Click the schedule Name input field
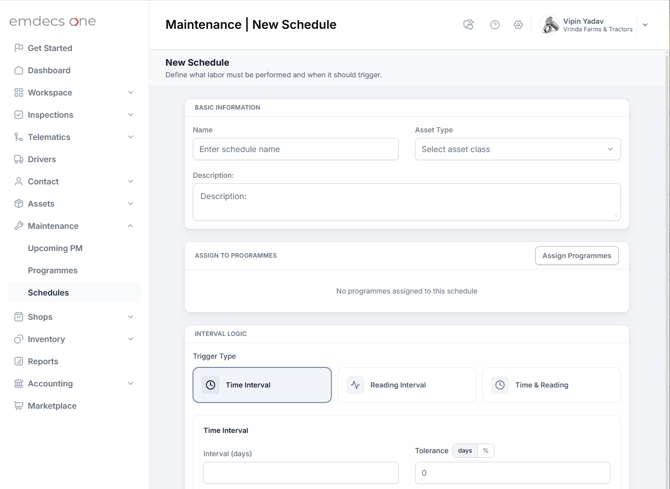The height and width of the screenshot is (489, 670). pos(296,149)
